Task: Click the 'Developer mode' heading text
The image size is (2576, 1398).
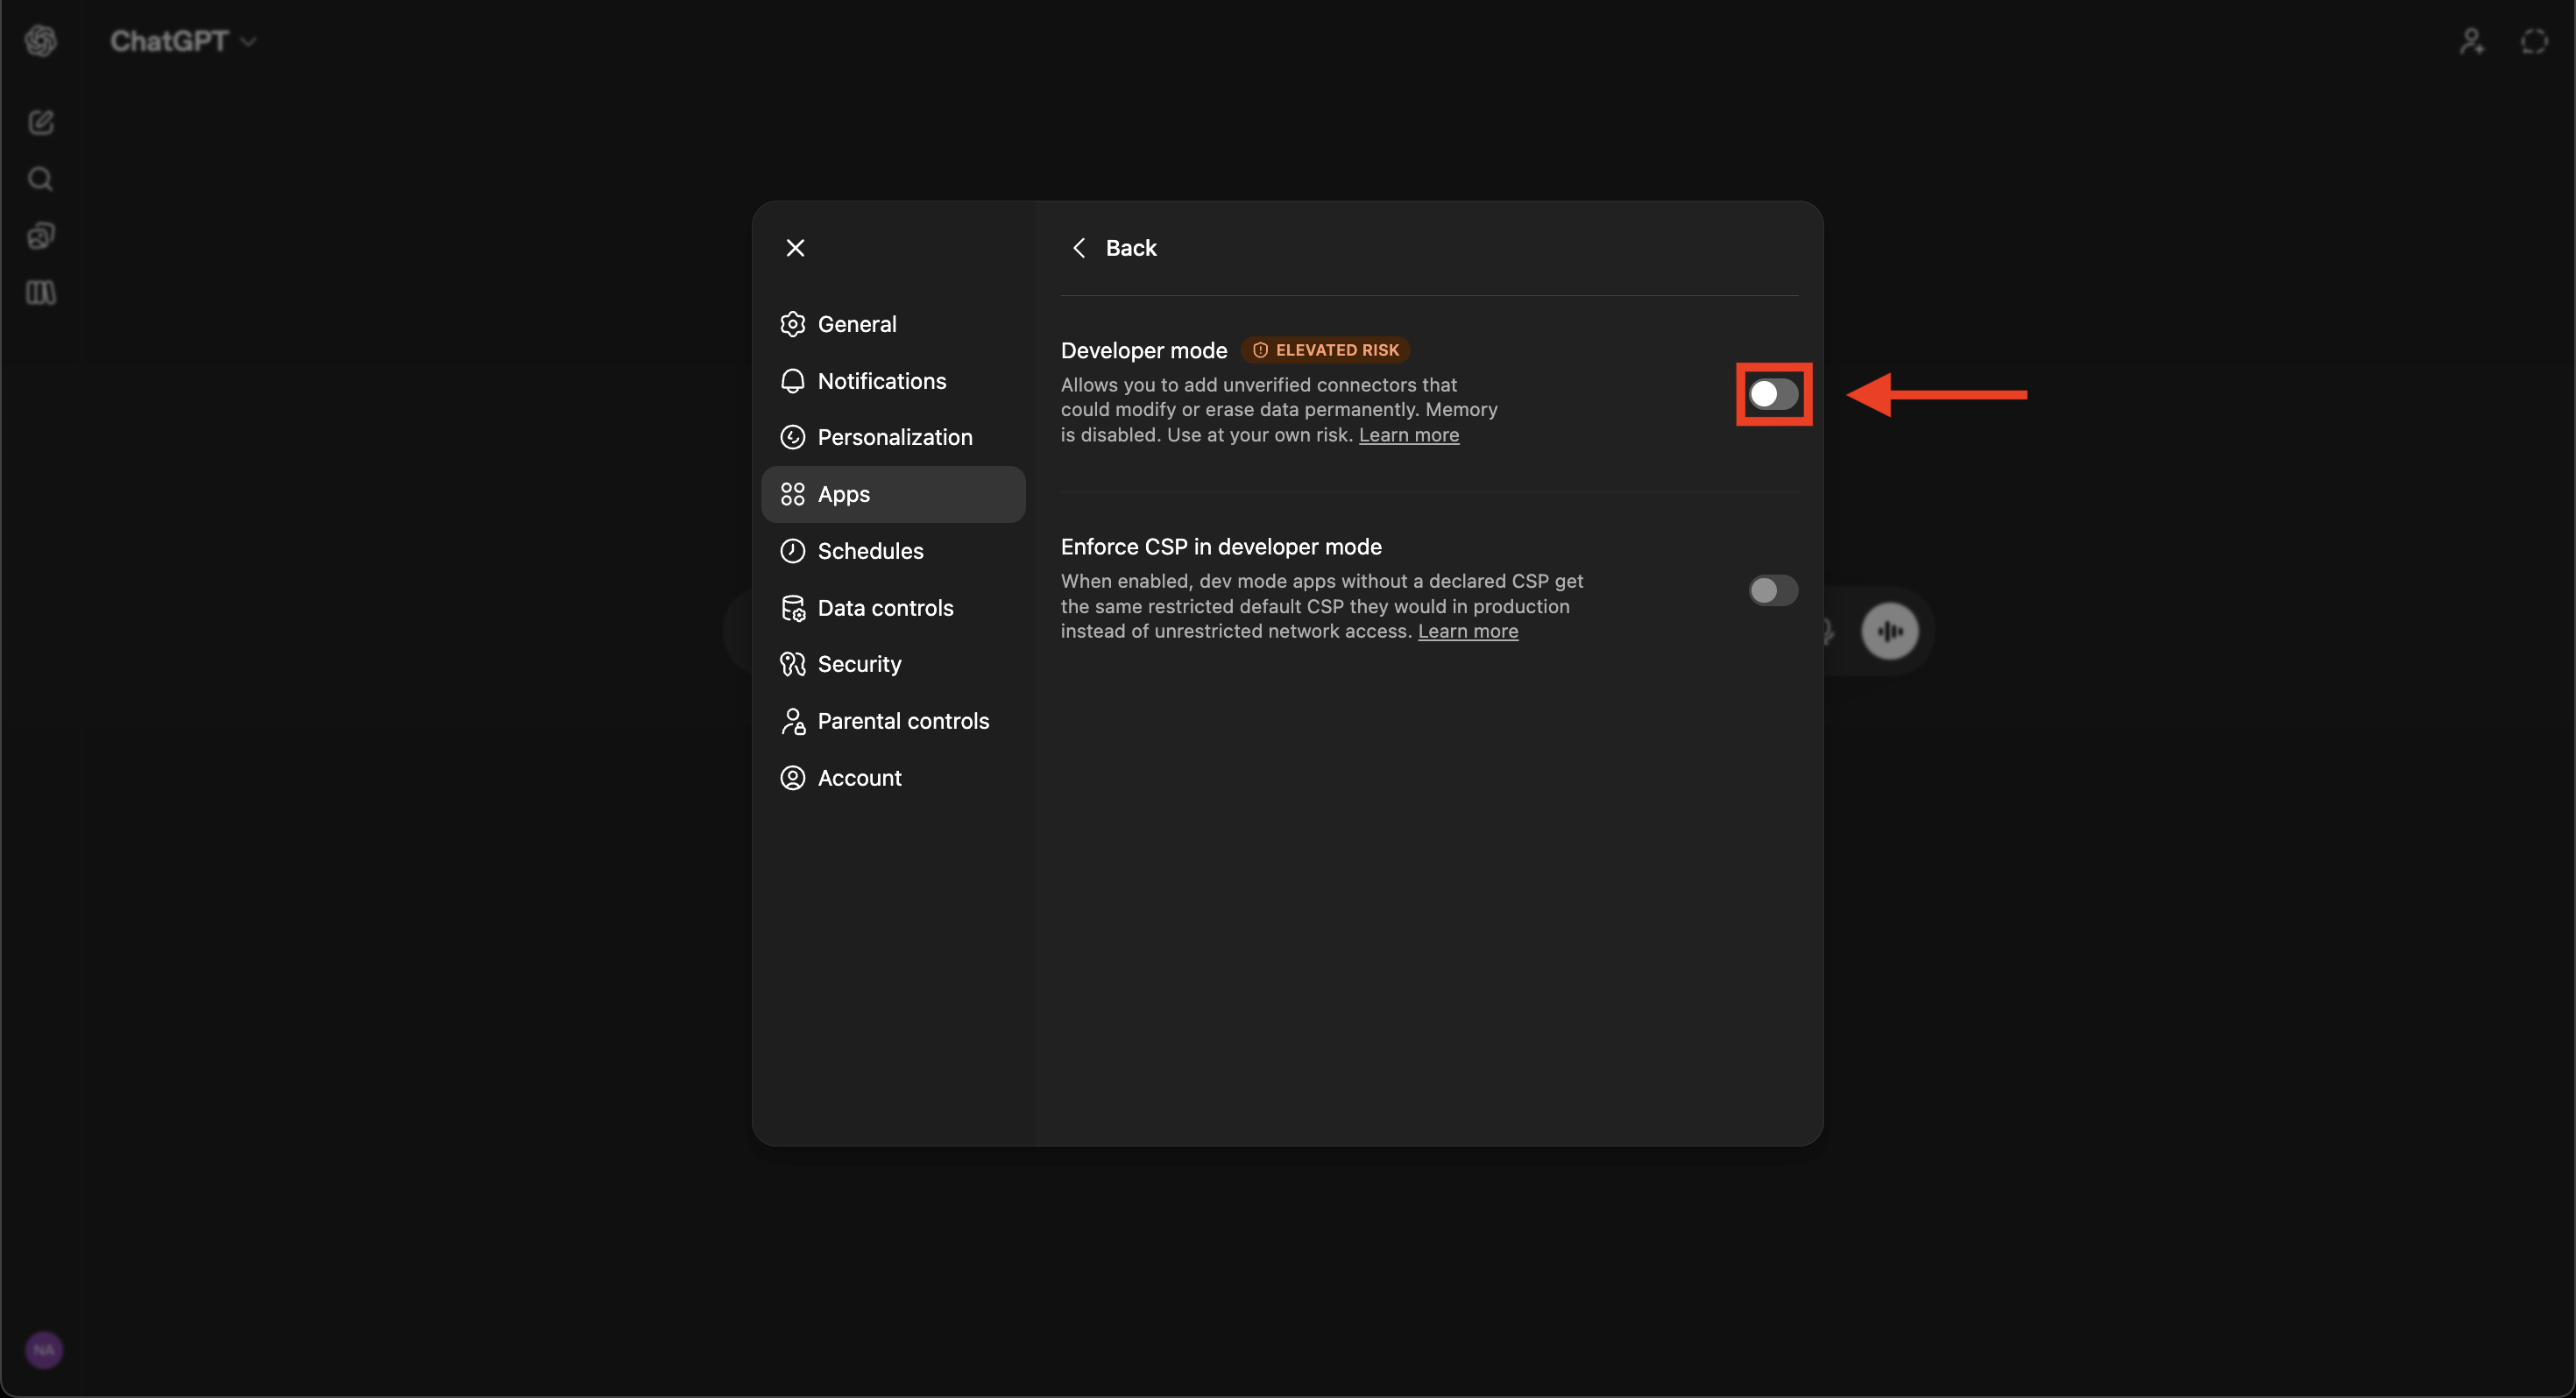Action: tap(1143, 350)
